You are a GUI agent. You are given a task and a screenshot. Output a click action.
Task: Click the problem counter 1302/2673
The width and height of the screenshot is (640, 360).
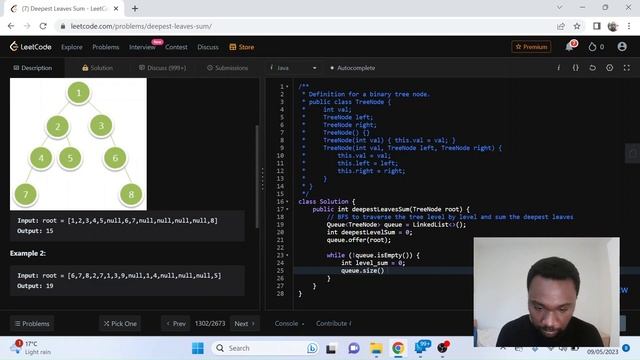(210, 323)
